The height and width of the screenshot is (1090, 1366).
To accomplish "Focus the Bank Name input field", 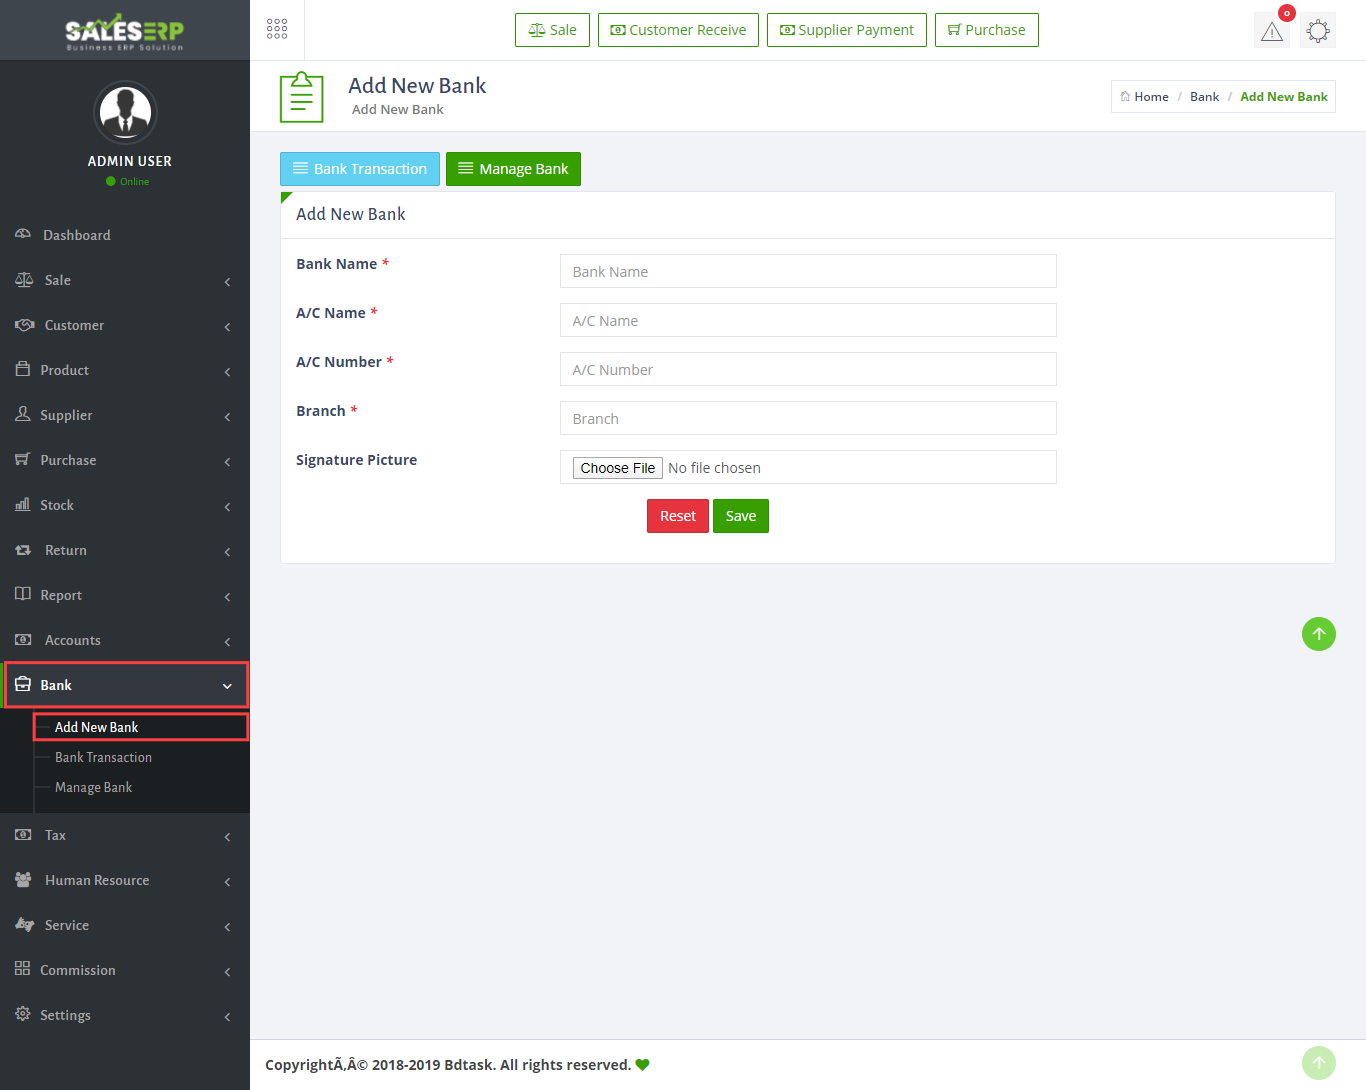I will [808, 271].
